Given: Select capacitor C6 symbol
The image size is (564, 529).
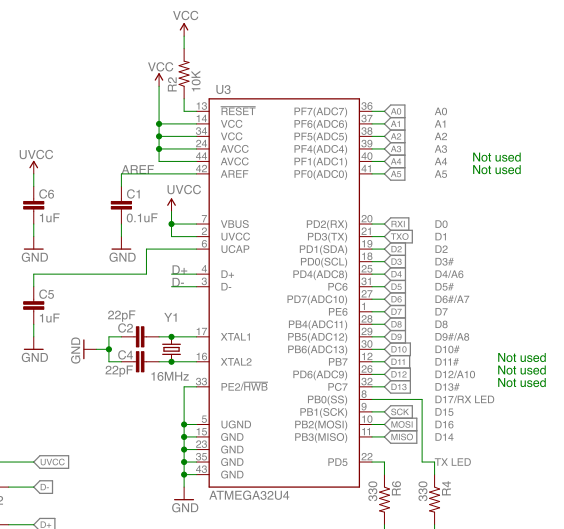Looking at the screenshot, I should click(x=33, y=205).
